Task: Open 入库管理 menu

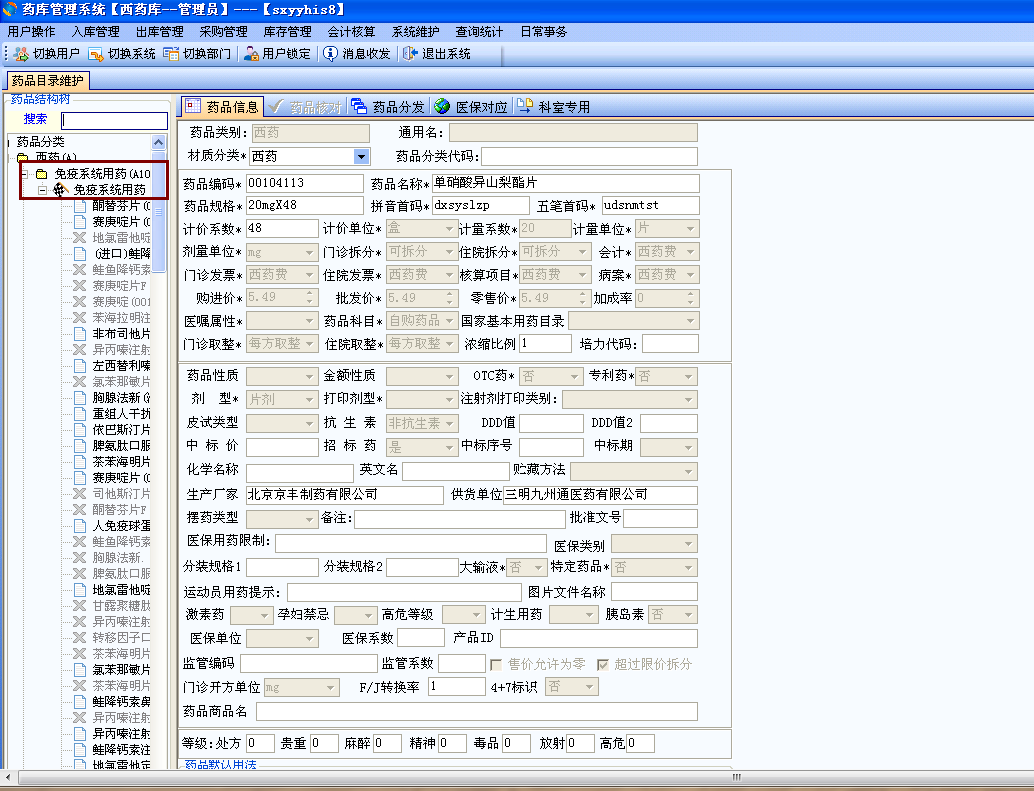Action: (x=96, y=32)
